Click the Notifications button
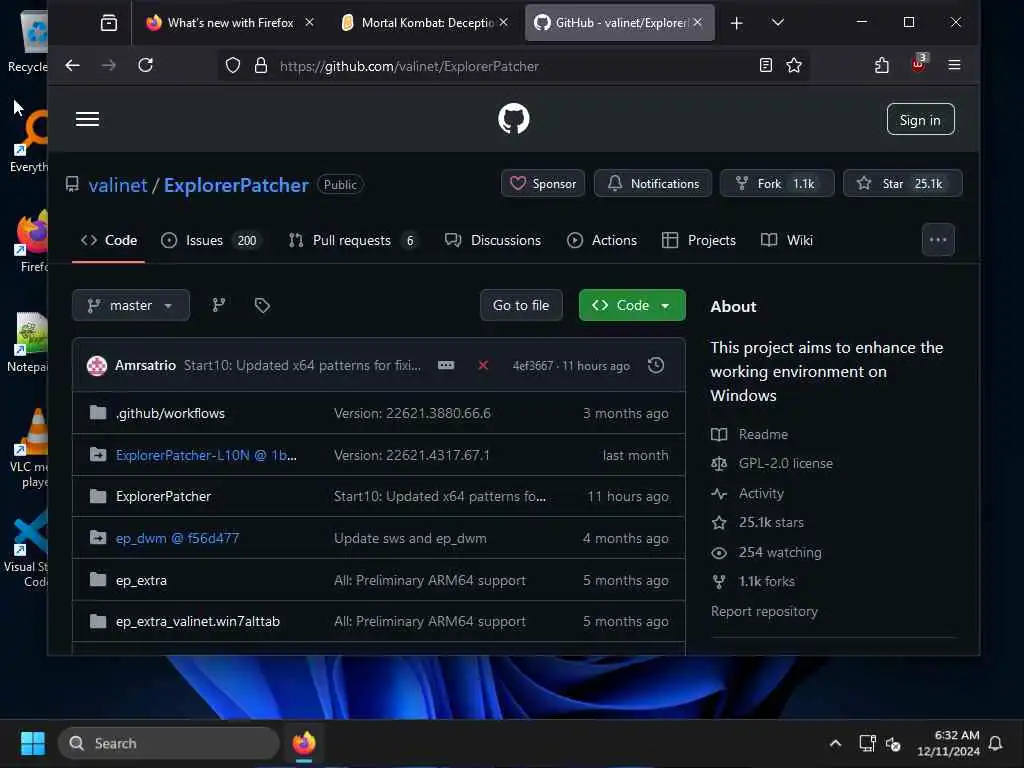Image resolution: width=1024 pixels, height=768 pixels. (653, 184)
